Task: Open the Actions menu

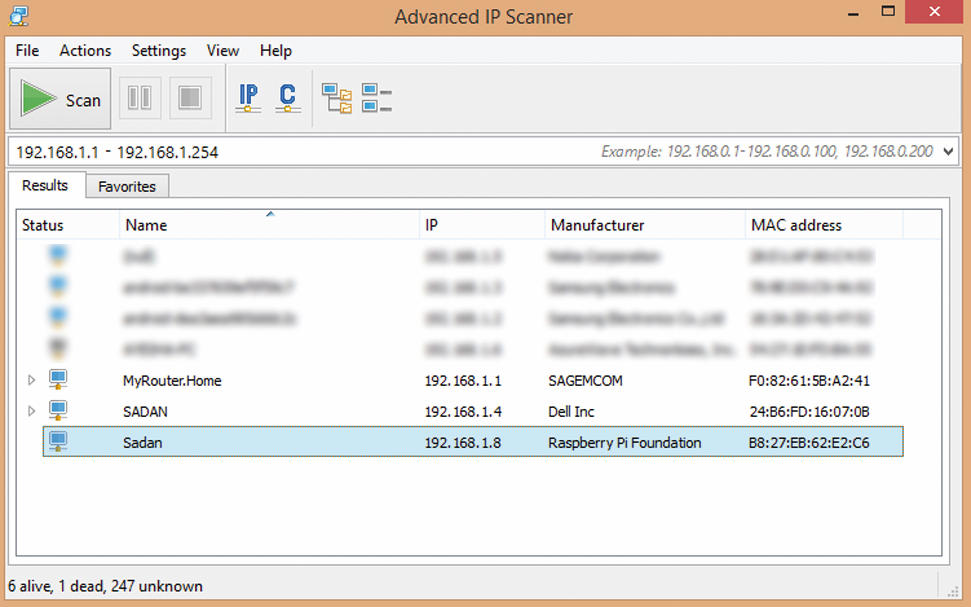Action: point(85,51)
